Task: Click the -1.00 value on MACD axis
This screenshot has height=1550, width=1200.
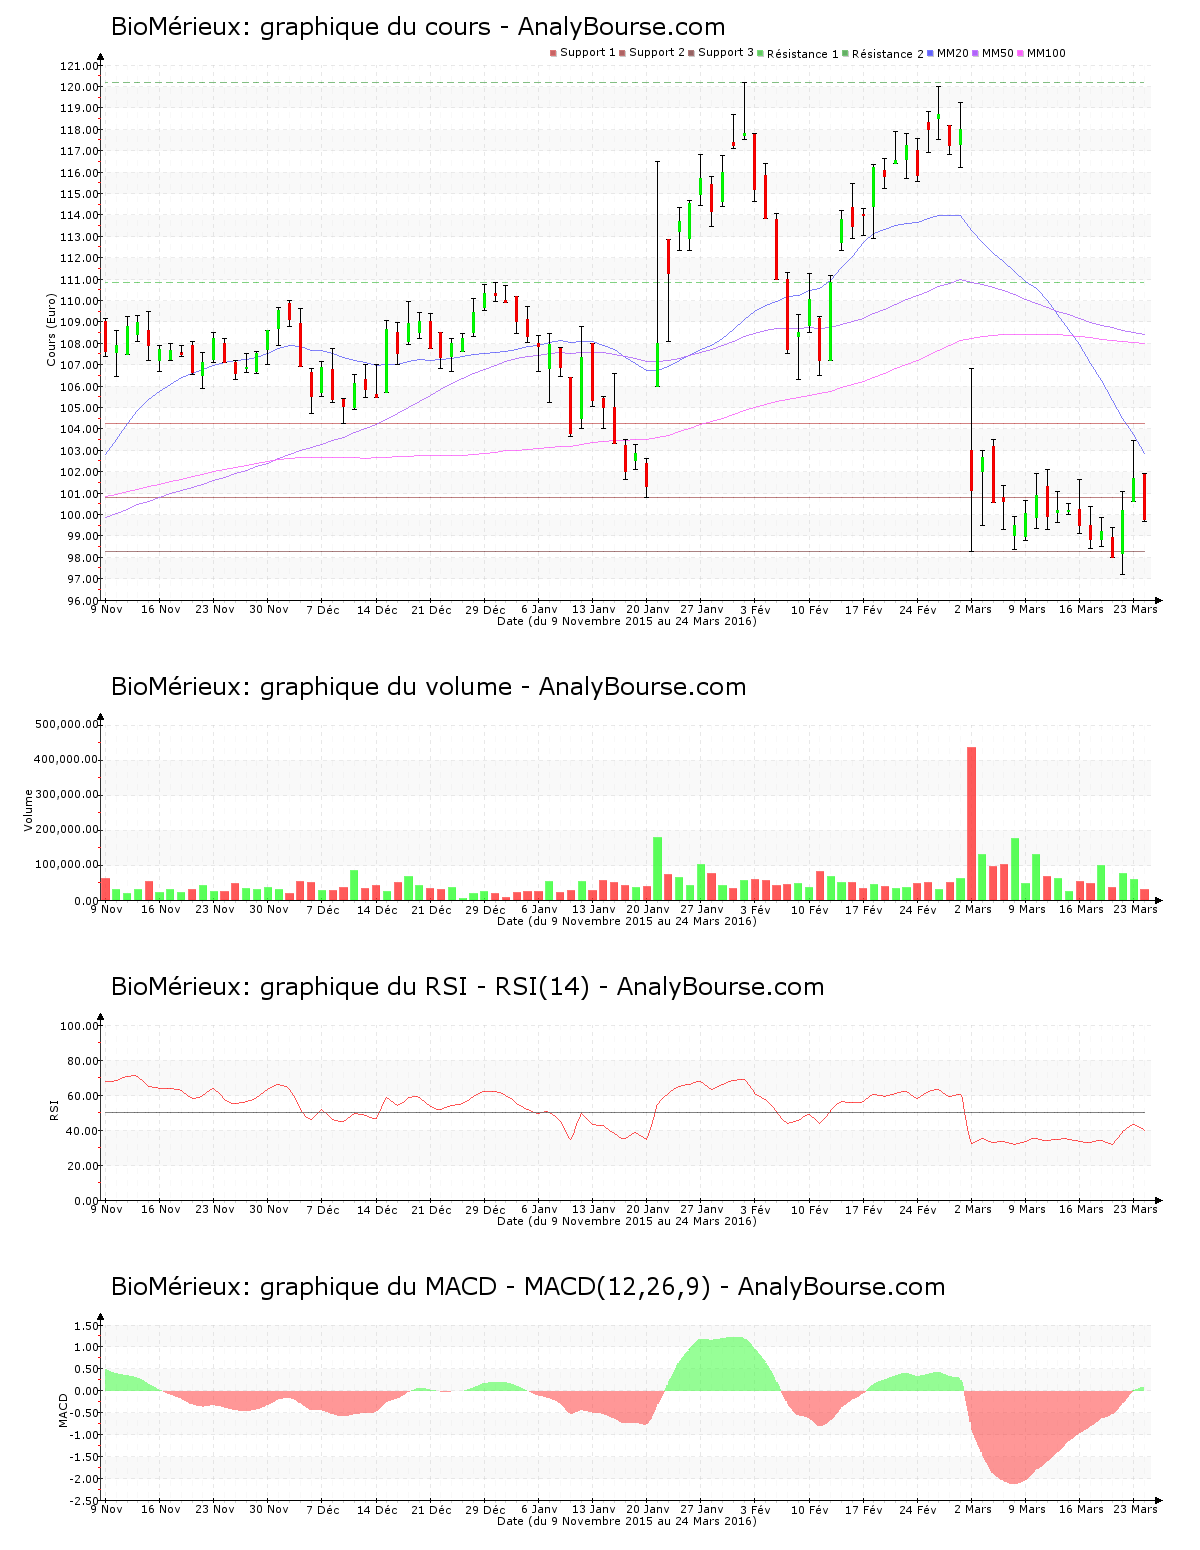Action: 84,1435
